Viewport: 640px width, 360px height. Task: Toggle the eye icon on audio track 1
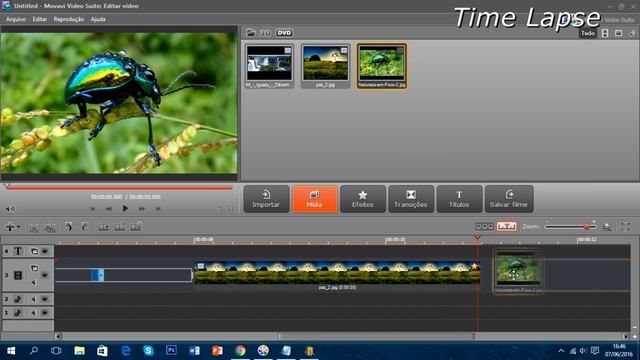(45, 313)
